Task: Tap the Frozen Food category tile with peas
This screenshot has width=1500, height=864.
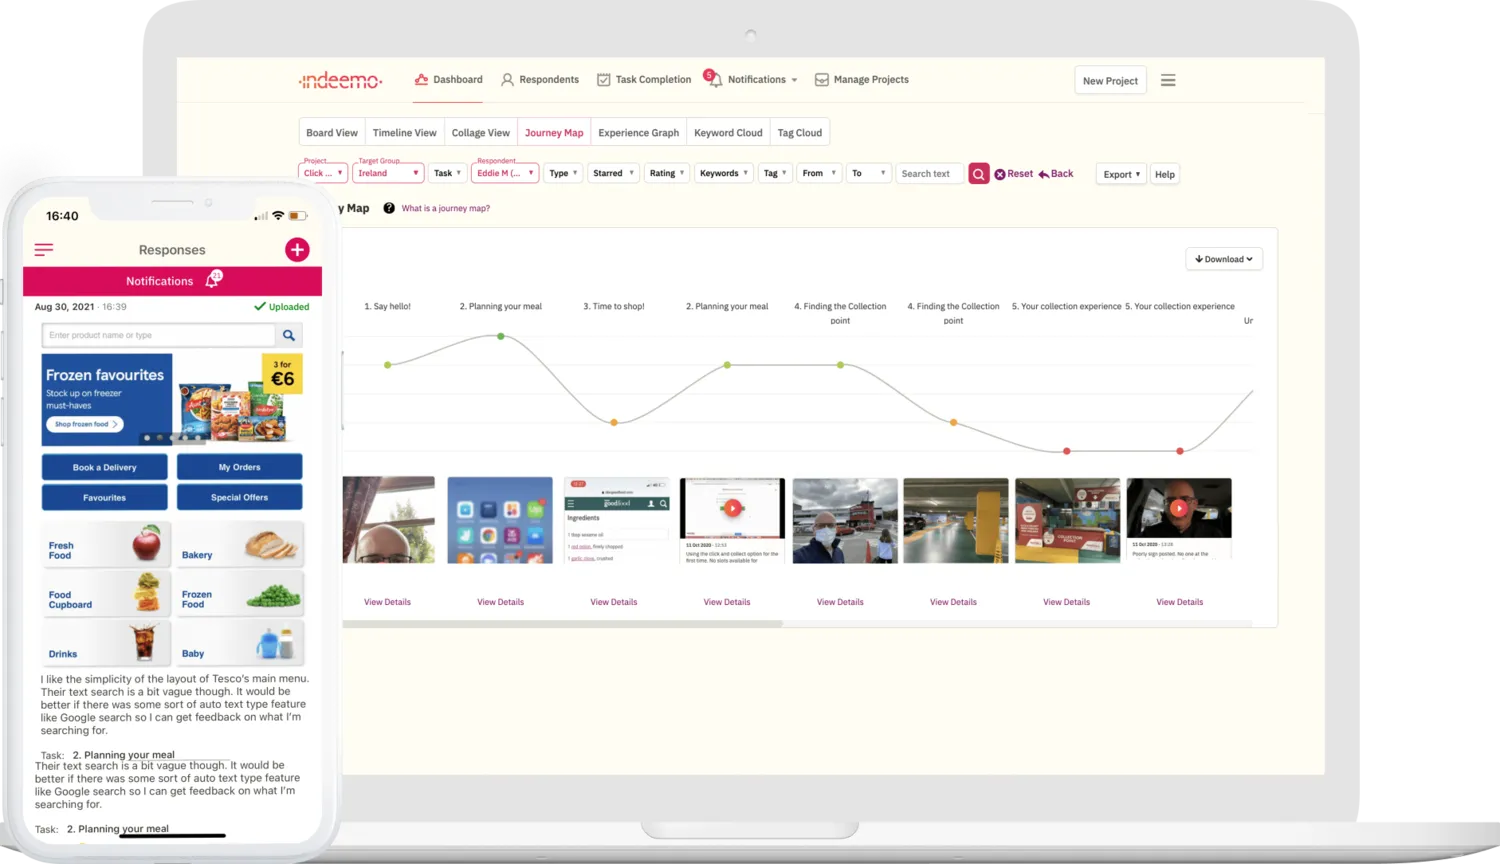Action: click(x=240, y=593)
